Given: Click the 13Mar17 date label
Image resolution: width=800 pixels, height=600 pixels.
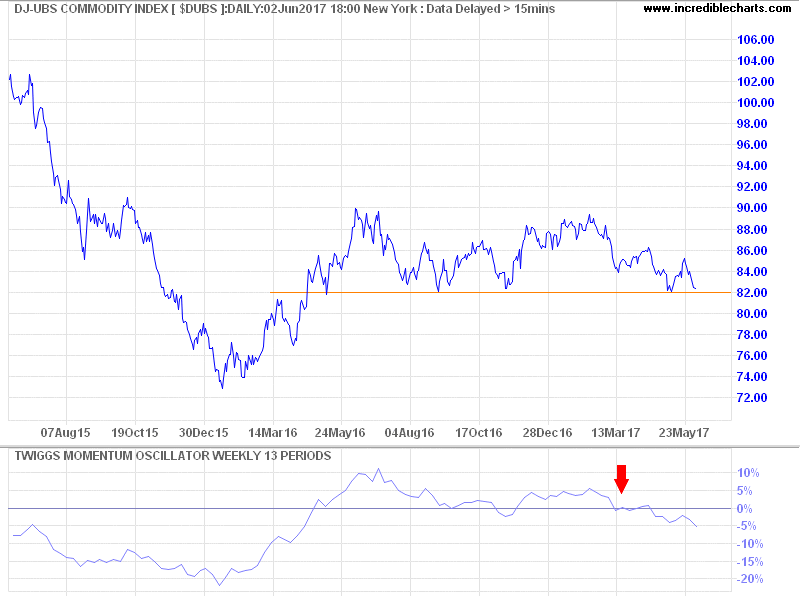Looking at the screenshot, I should coord(616,433).
